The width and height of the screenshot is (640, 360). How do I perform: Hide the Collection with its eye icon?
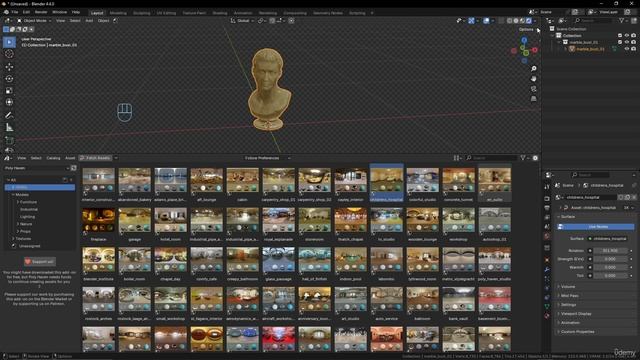[627, 36]
